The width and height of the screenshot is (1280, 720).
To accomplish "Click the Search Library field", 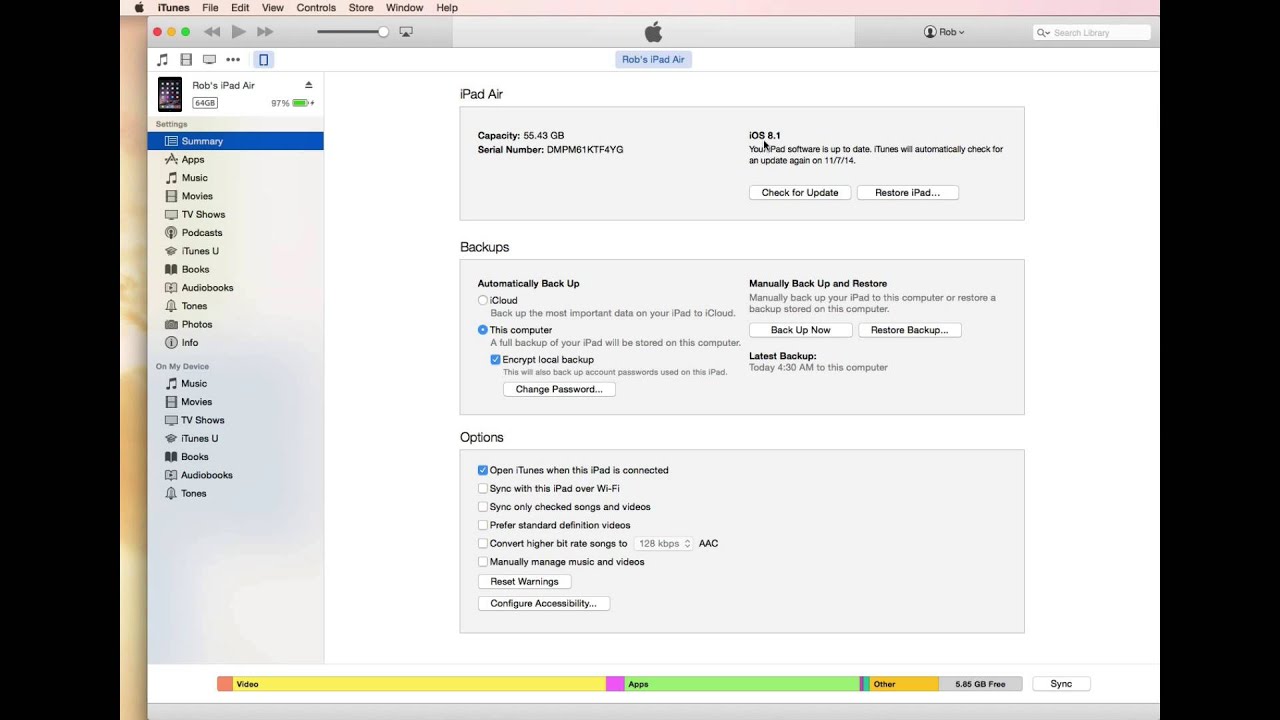I will click(x=1092, y=33).
